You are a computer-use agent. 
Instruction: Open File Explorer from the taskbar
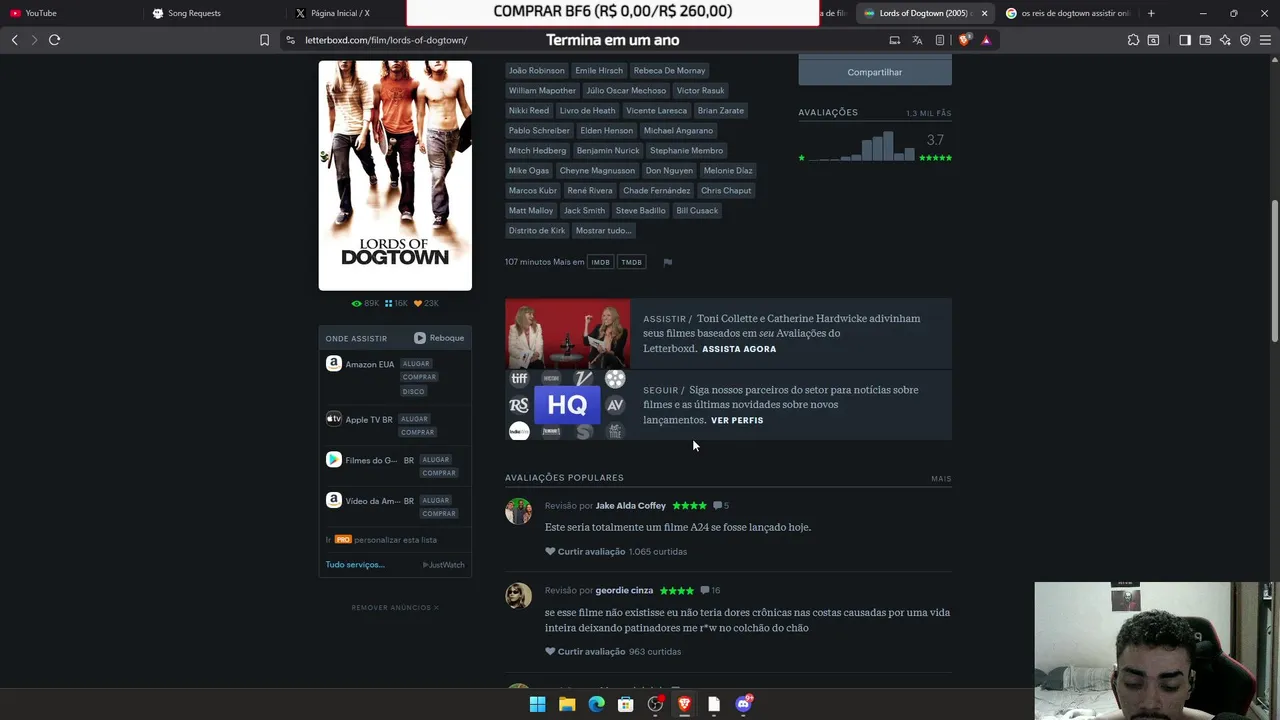coord(567,704)
